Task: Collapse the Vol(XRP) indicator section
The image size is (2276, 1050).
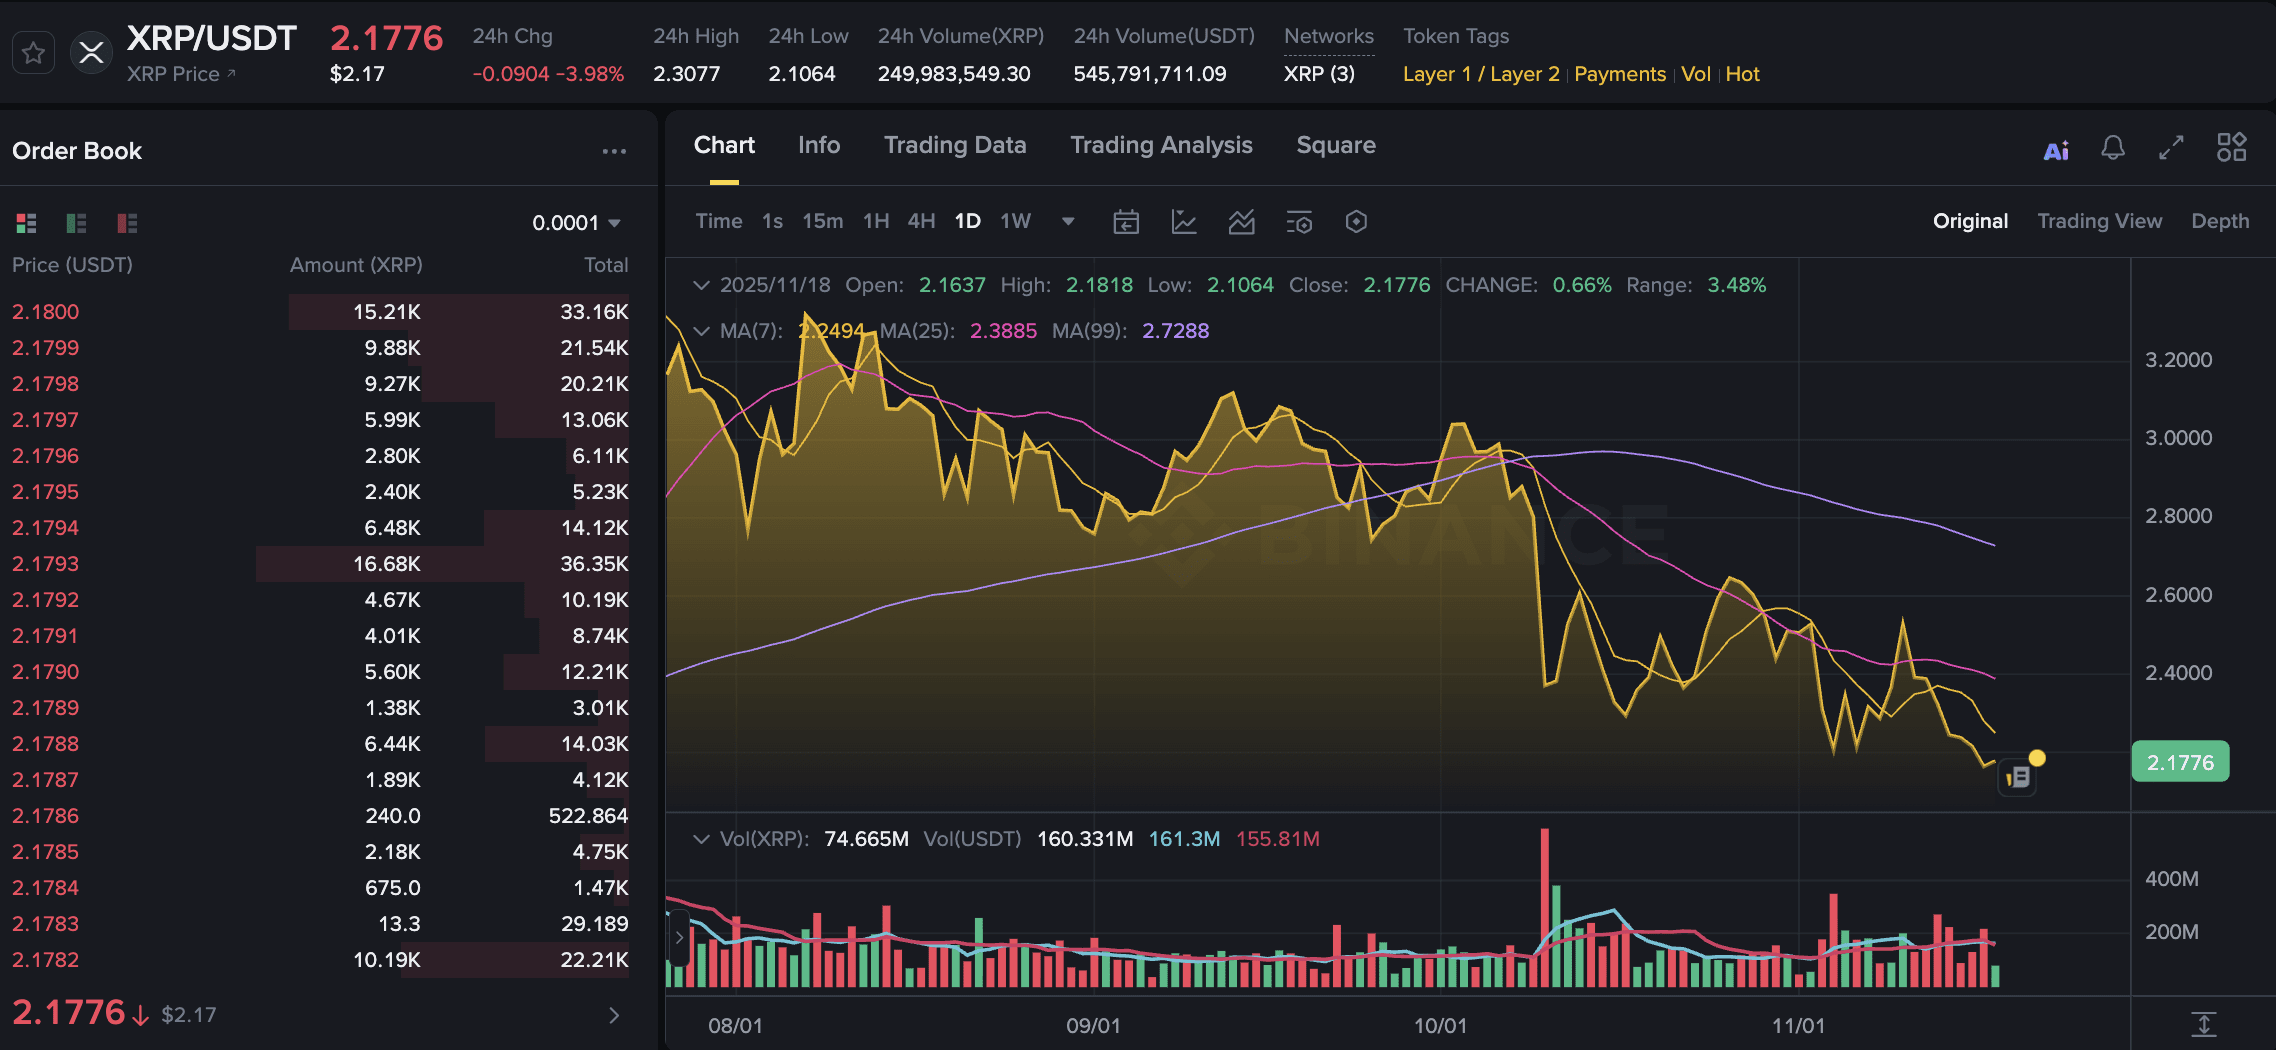Action: pos(701,839)
